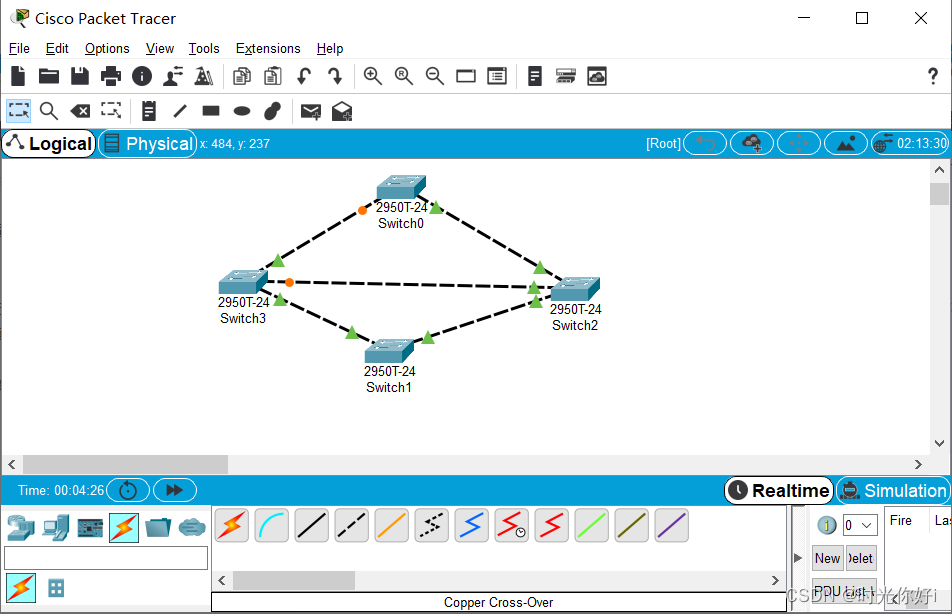Image resolution: width=952 pixels, height=614 pixels.
Task: Select the Draw Rectangle tool
Action: click(211, 111)
